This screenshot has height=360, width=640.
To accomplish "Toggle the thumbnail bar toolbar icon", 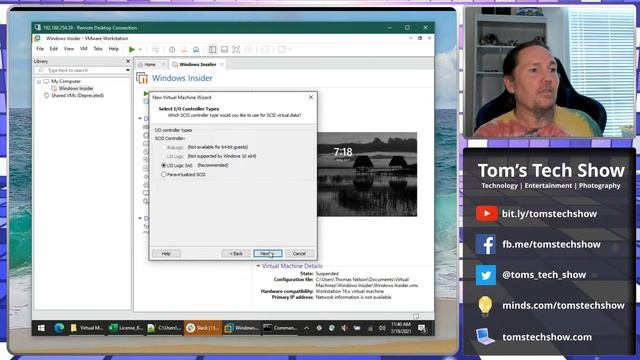I will [x=224, y=49].
